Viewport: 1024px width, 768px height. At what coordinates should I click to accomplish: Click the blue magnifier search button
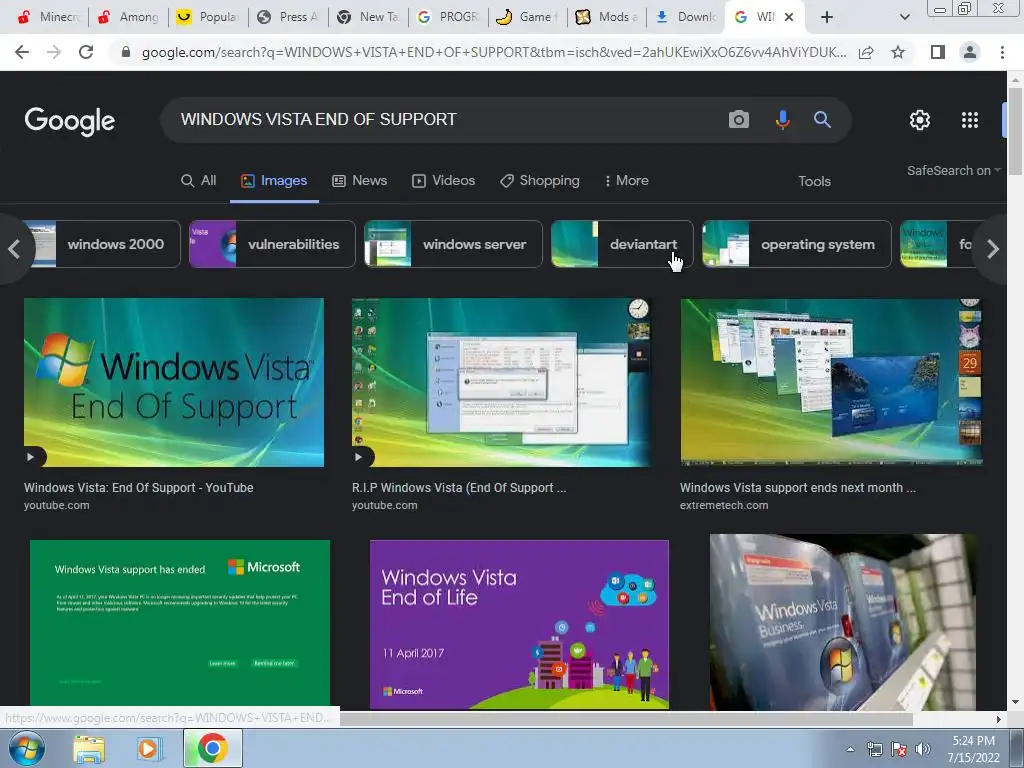[822, 120]
